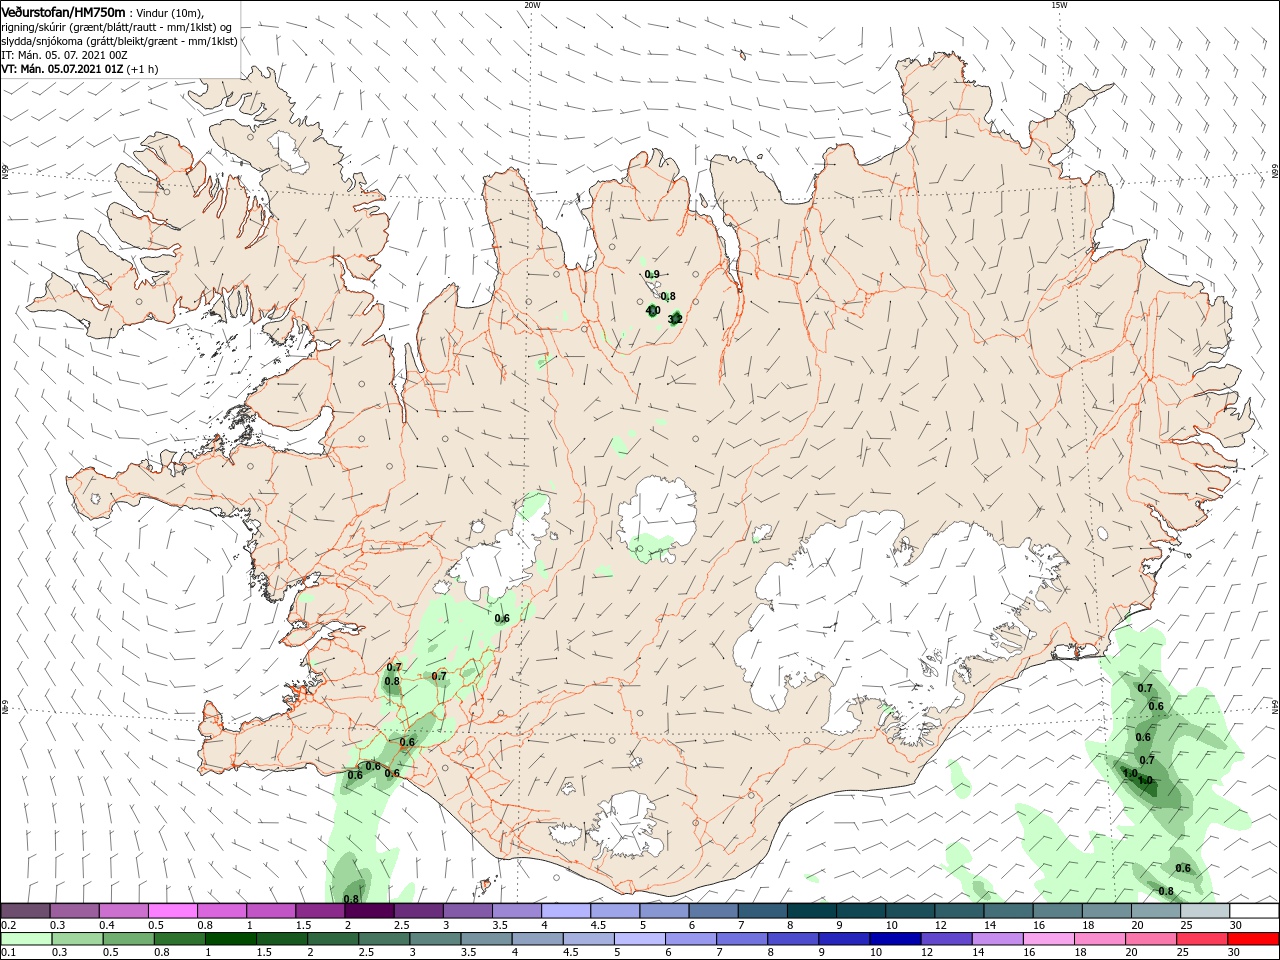The image size is (1280, 960).
Task: Click the 'VT: Mán. 05.07.2021 01Z' valid-time line
Action: click(x=62, y=69)
